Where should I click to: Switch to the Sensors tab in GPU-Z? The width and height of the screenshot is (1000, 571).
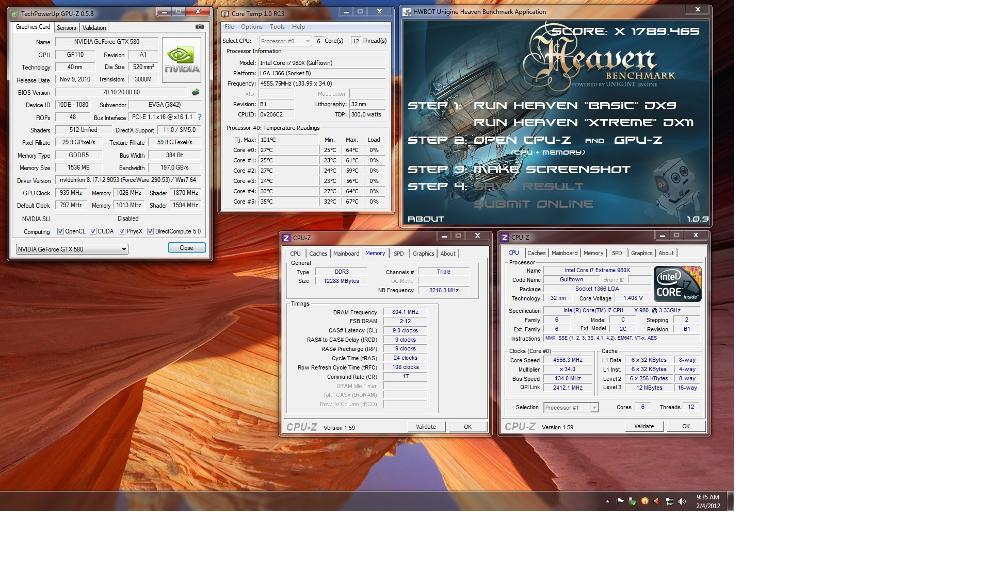(x=66, y=27)
